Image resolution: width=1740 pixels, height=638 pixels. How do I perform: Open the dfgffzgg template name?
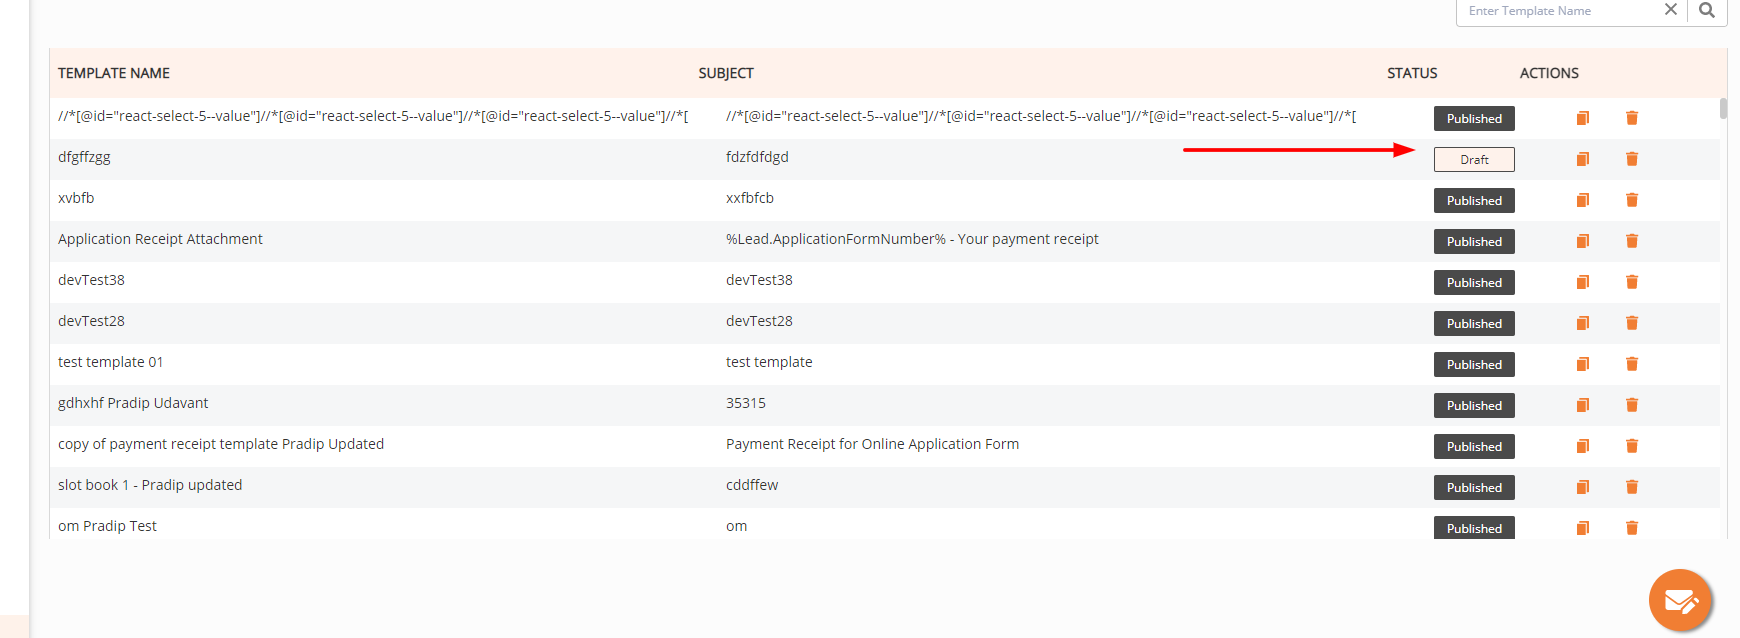click(84, 157)
